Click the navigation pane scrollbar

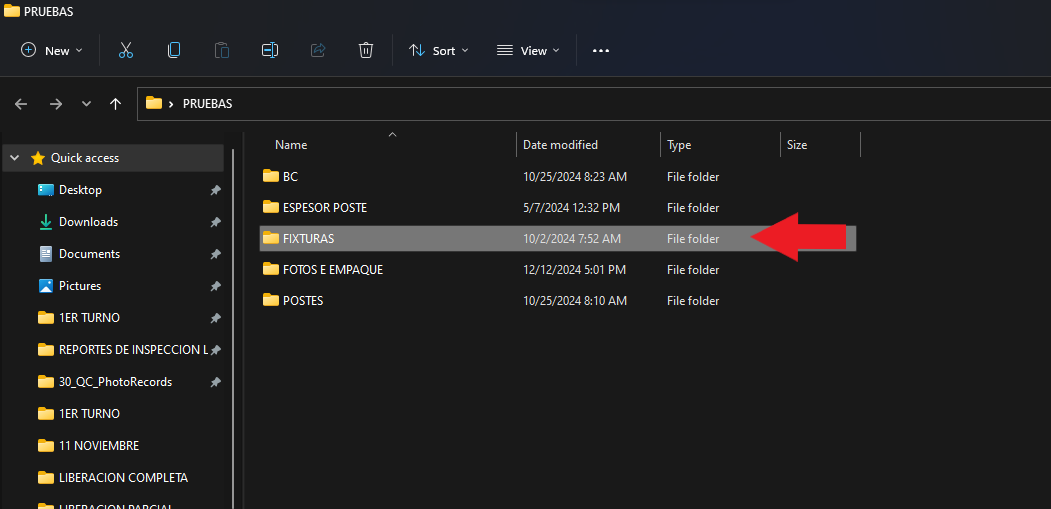233,329
